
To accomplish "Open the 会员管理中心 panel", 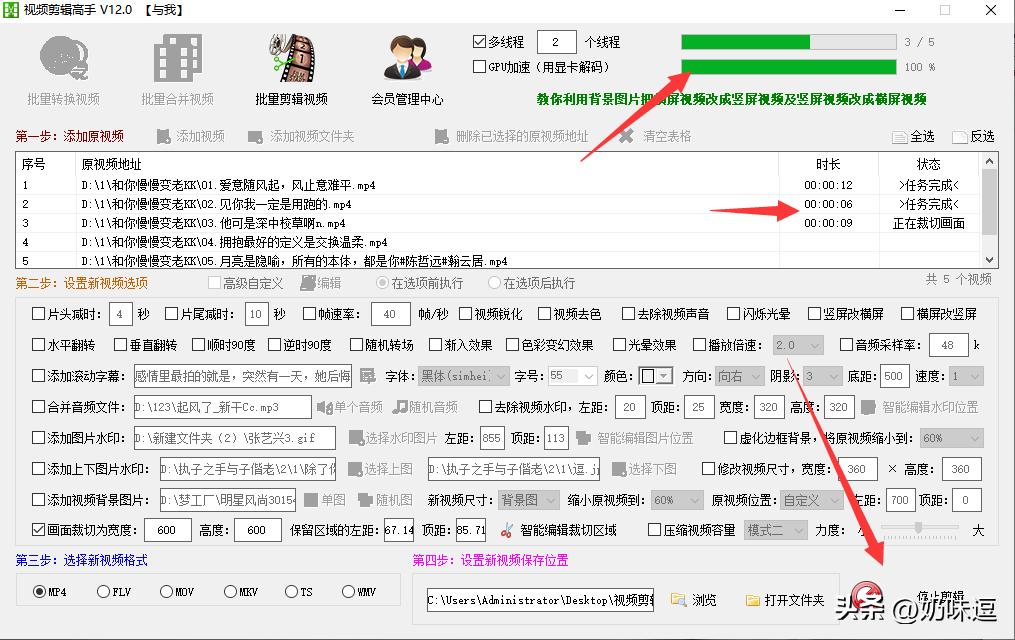I will (x=405, y=62).
